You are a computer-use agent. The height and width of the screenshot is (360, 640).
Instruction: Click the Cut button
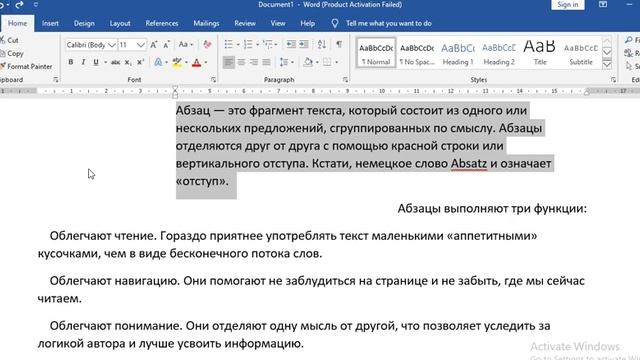9,40
